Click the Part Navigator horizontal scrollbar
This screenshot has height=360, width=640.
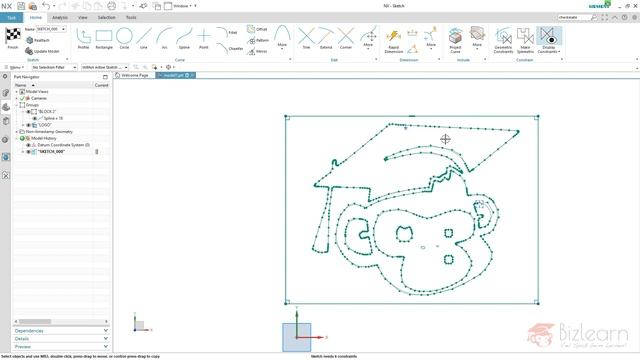tap(35, 322)
